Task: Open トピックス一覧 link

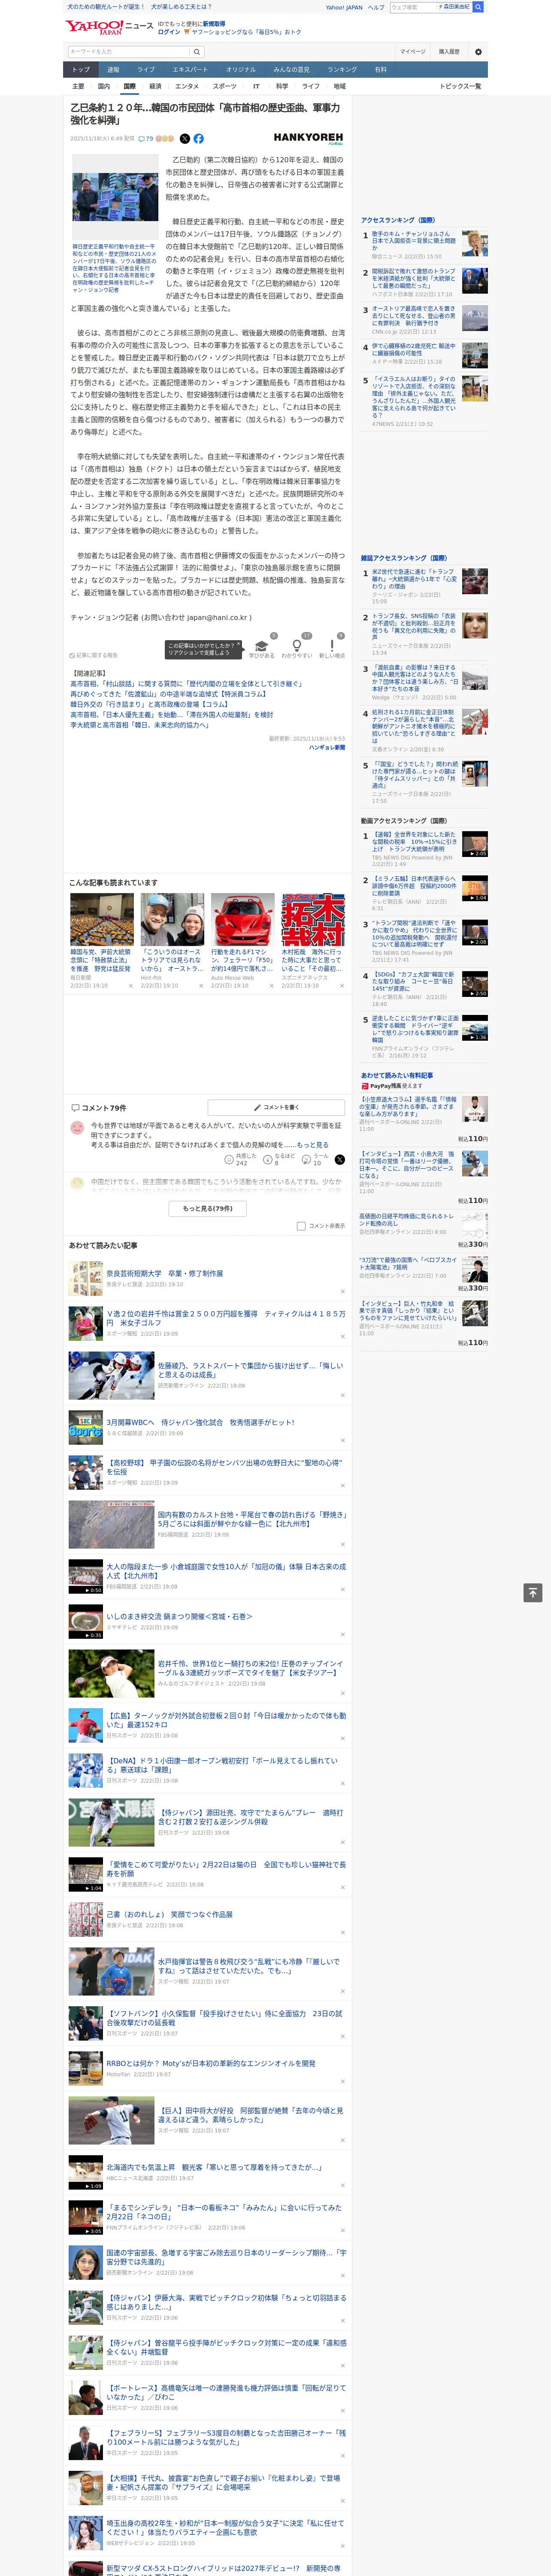Action: coord(460,86)
